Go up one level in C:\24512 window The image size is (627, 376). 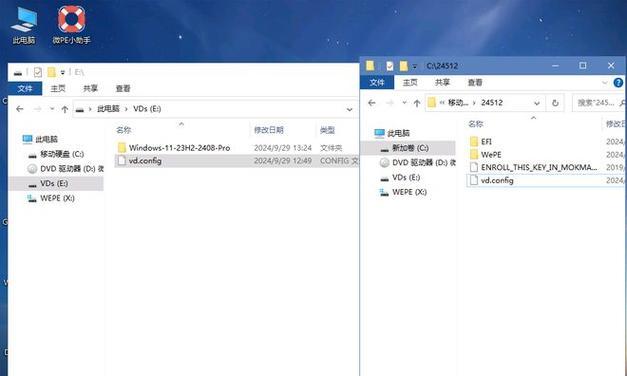(417, 103)
